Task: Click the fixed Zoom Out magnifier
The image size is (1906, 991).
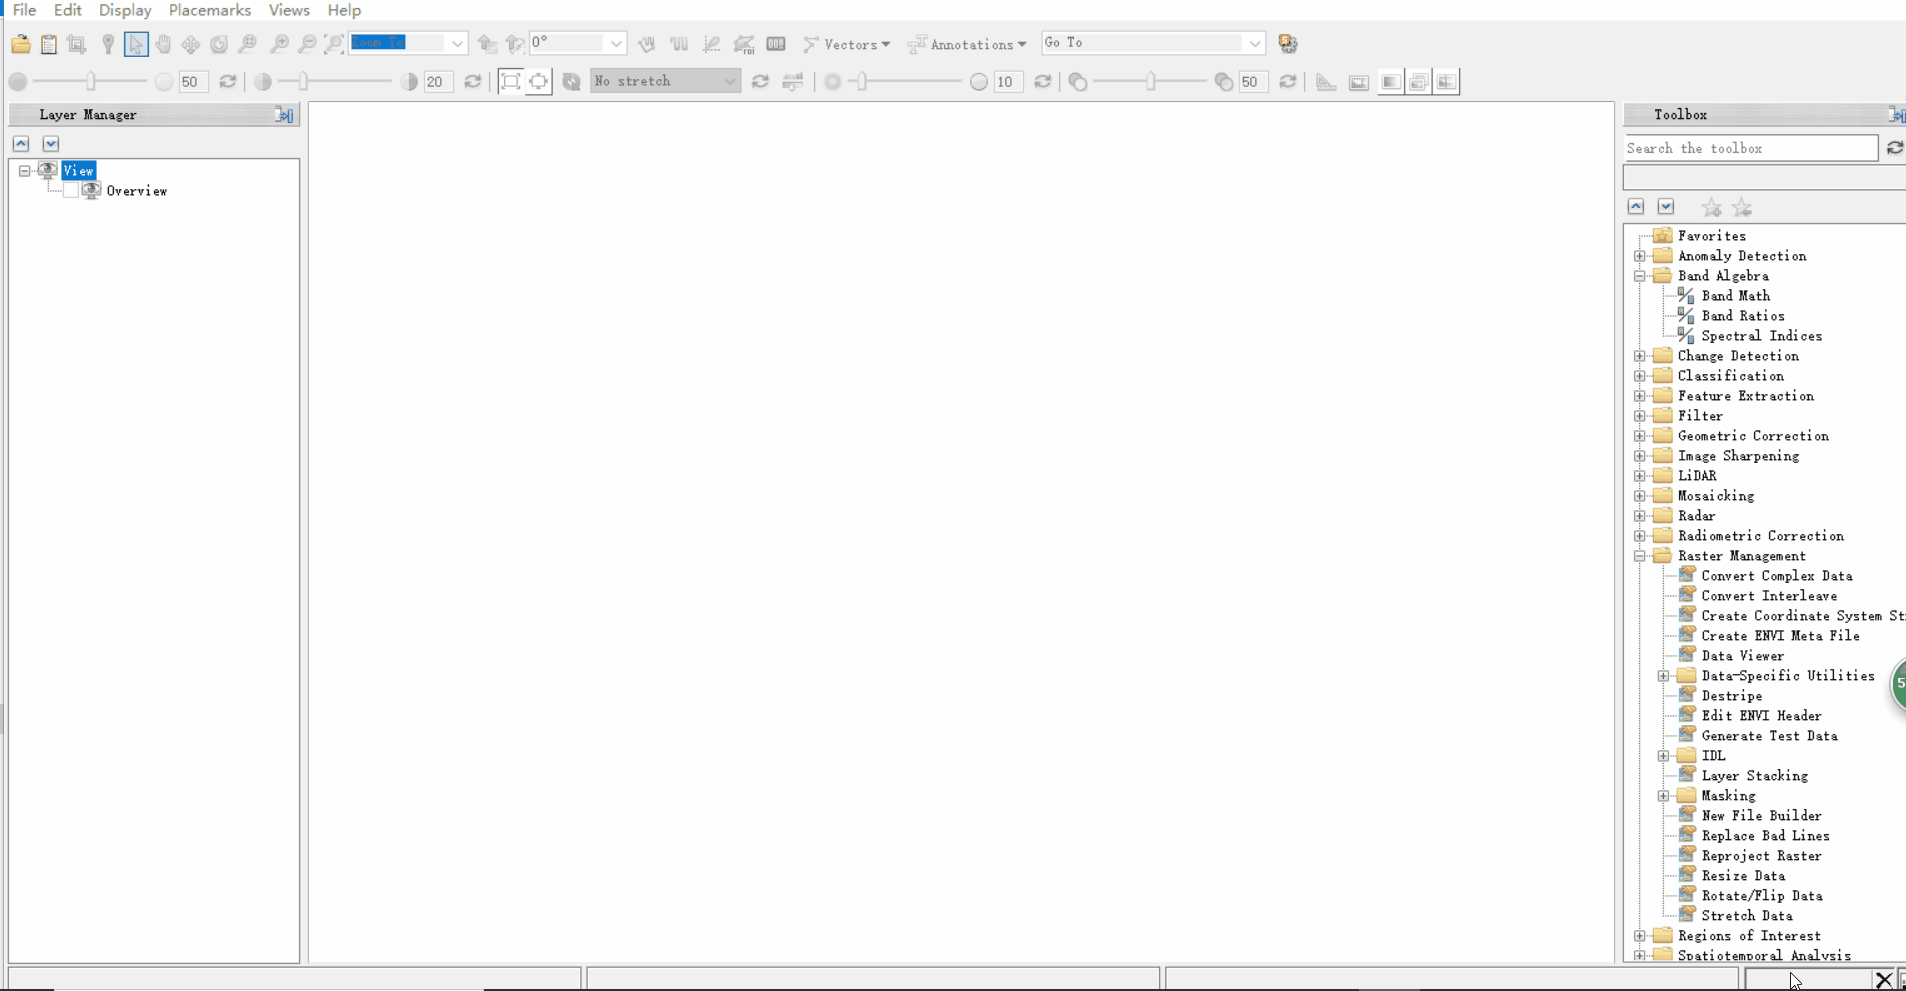Action: pos(308,44)
